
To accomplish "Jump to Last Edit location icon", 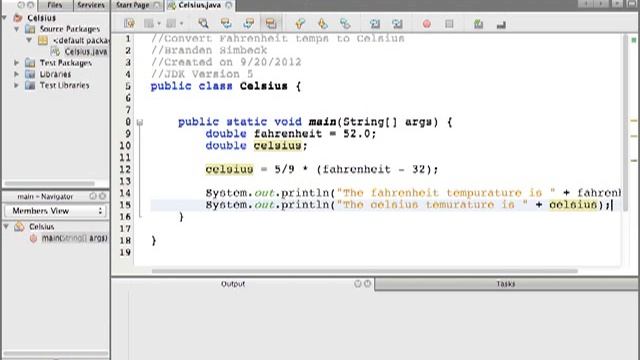I will (x=129, y=24).
